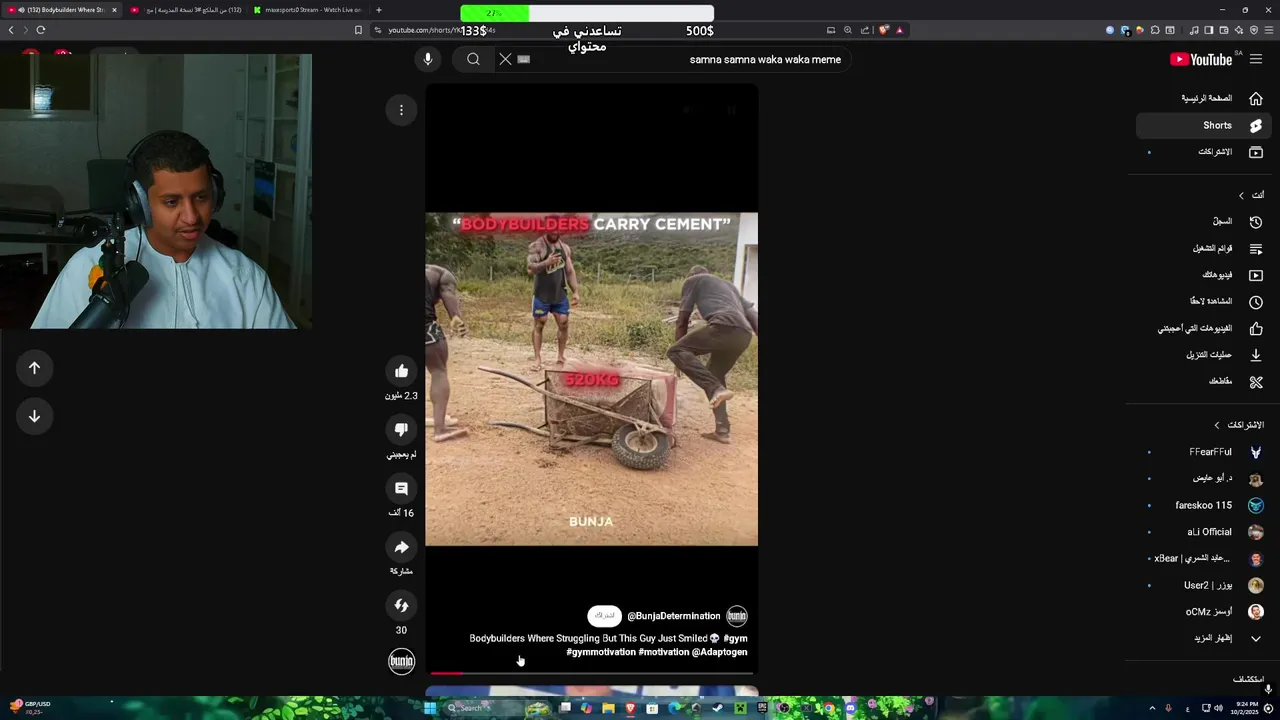Viewport: 1280px width, 720px height.
Task: Open YouTube home via logo
Action: tap(1201, 59)
